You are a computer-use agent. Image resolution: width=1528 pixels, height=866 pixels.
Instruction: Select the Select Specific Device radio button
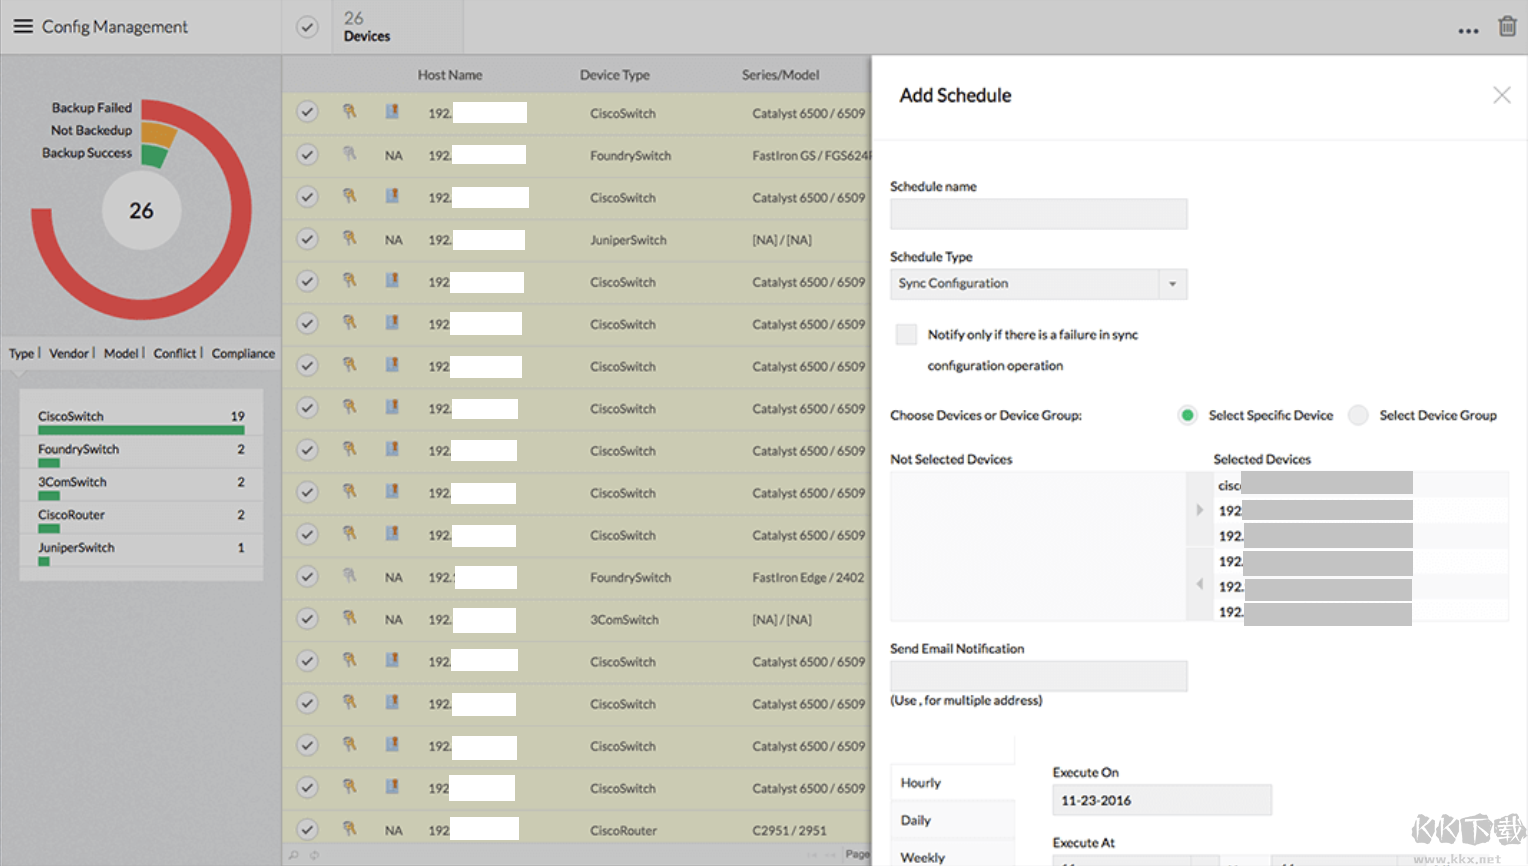pos(1186,415)
